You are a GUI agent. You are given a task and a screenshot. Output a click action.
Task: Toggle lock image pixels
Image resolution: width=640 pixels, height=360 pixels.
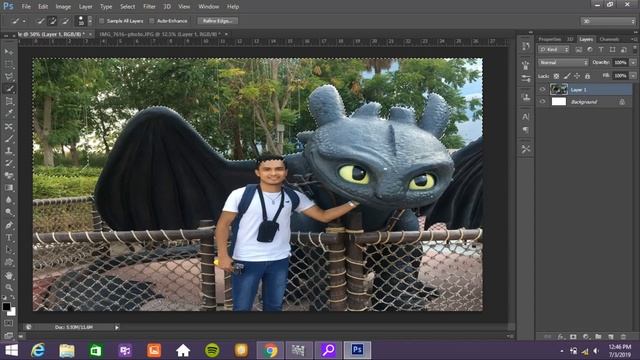point(567,76)
